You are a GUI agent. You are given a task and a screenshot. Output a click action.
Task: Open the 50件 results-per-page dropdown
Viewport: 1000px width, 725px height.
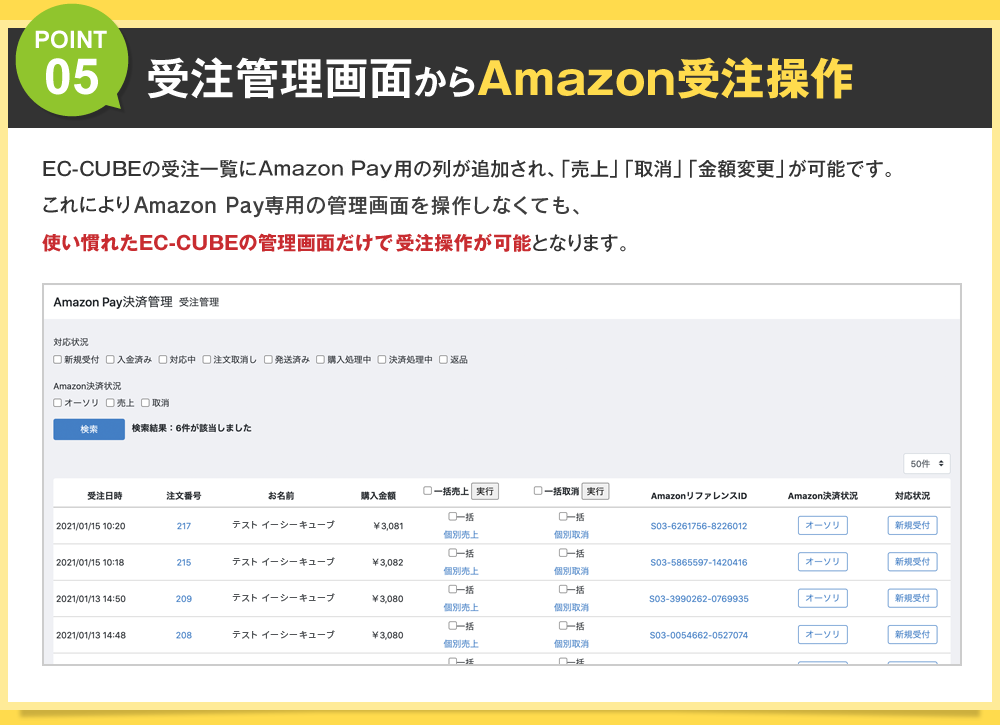click(927, 464)
